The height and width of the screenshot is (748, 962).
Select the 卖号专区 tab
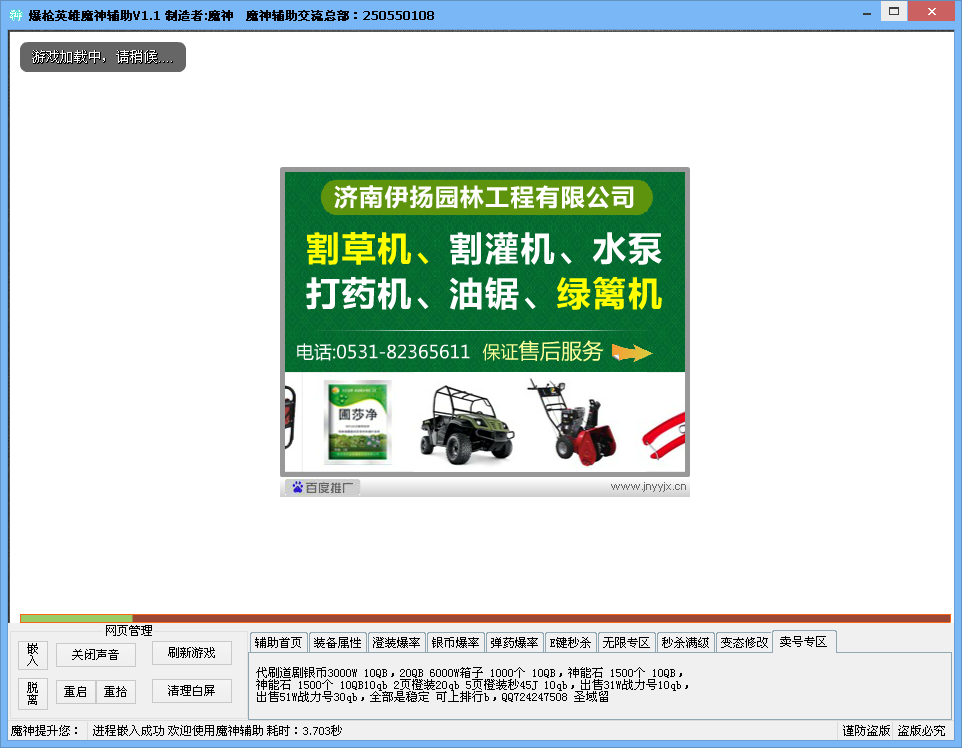804,642
